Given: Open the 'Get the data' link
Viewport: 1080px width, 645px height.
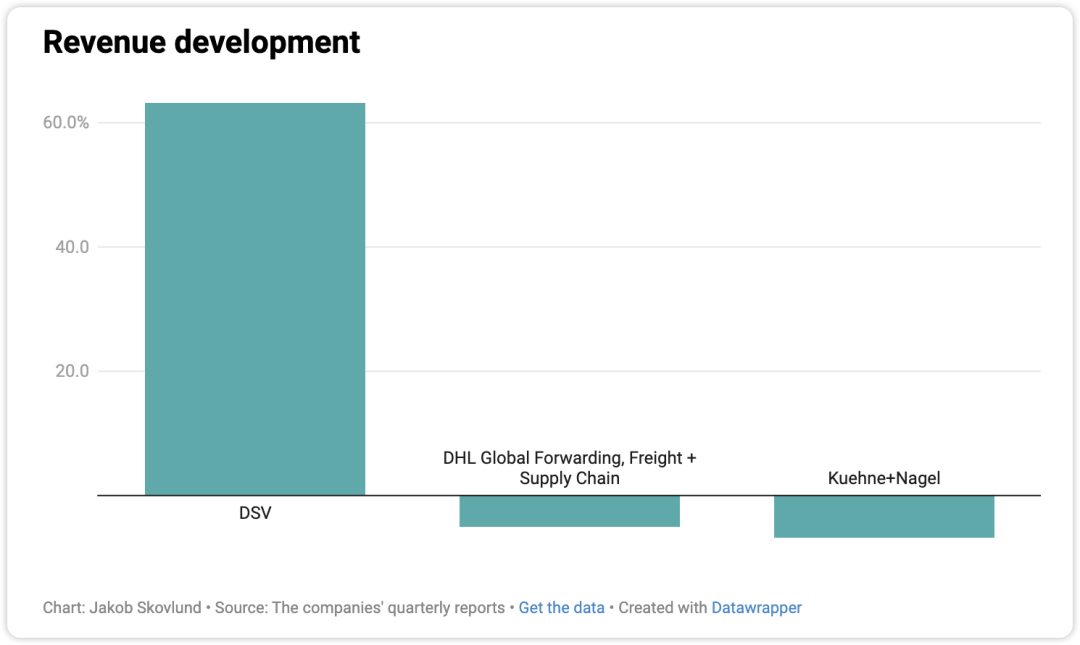Looking at the screenshot, I should pyautogui.click(x=561, y=608).
